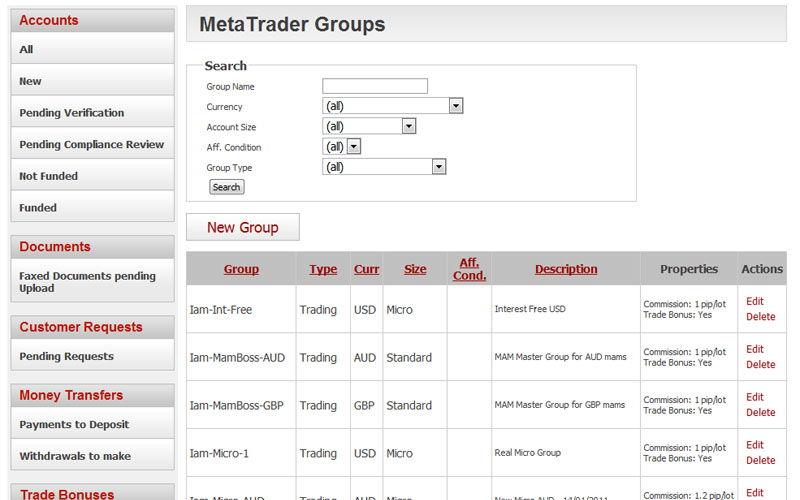This screenshot has width=800, height=500.
Task: Edit the Iam-MamBoss-AUD group
Action: click(x=755, y=349)
